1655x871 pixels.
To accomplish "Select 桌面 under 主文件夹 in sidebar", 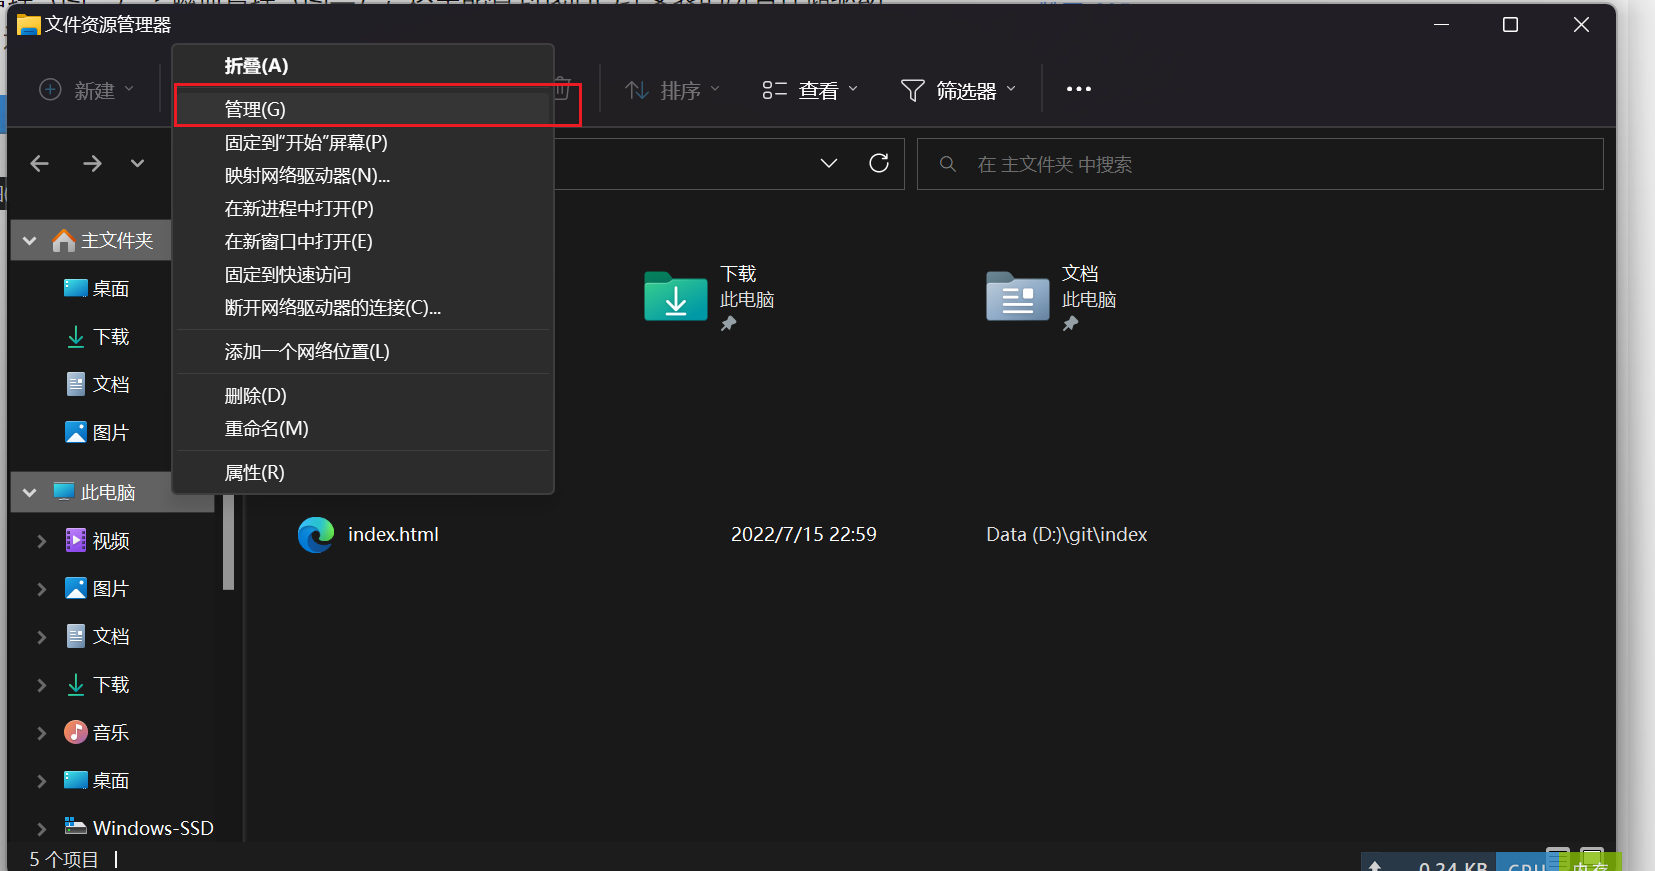I will point(110,289).
